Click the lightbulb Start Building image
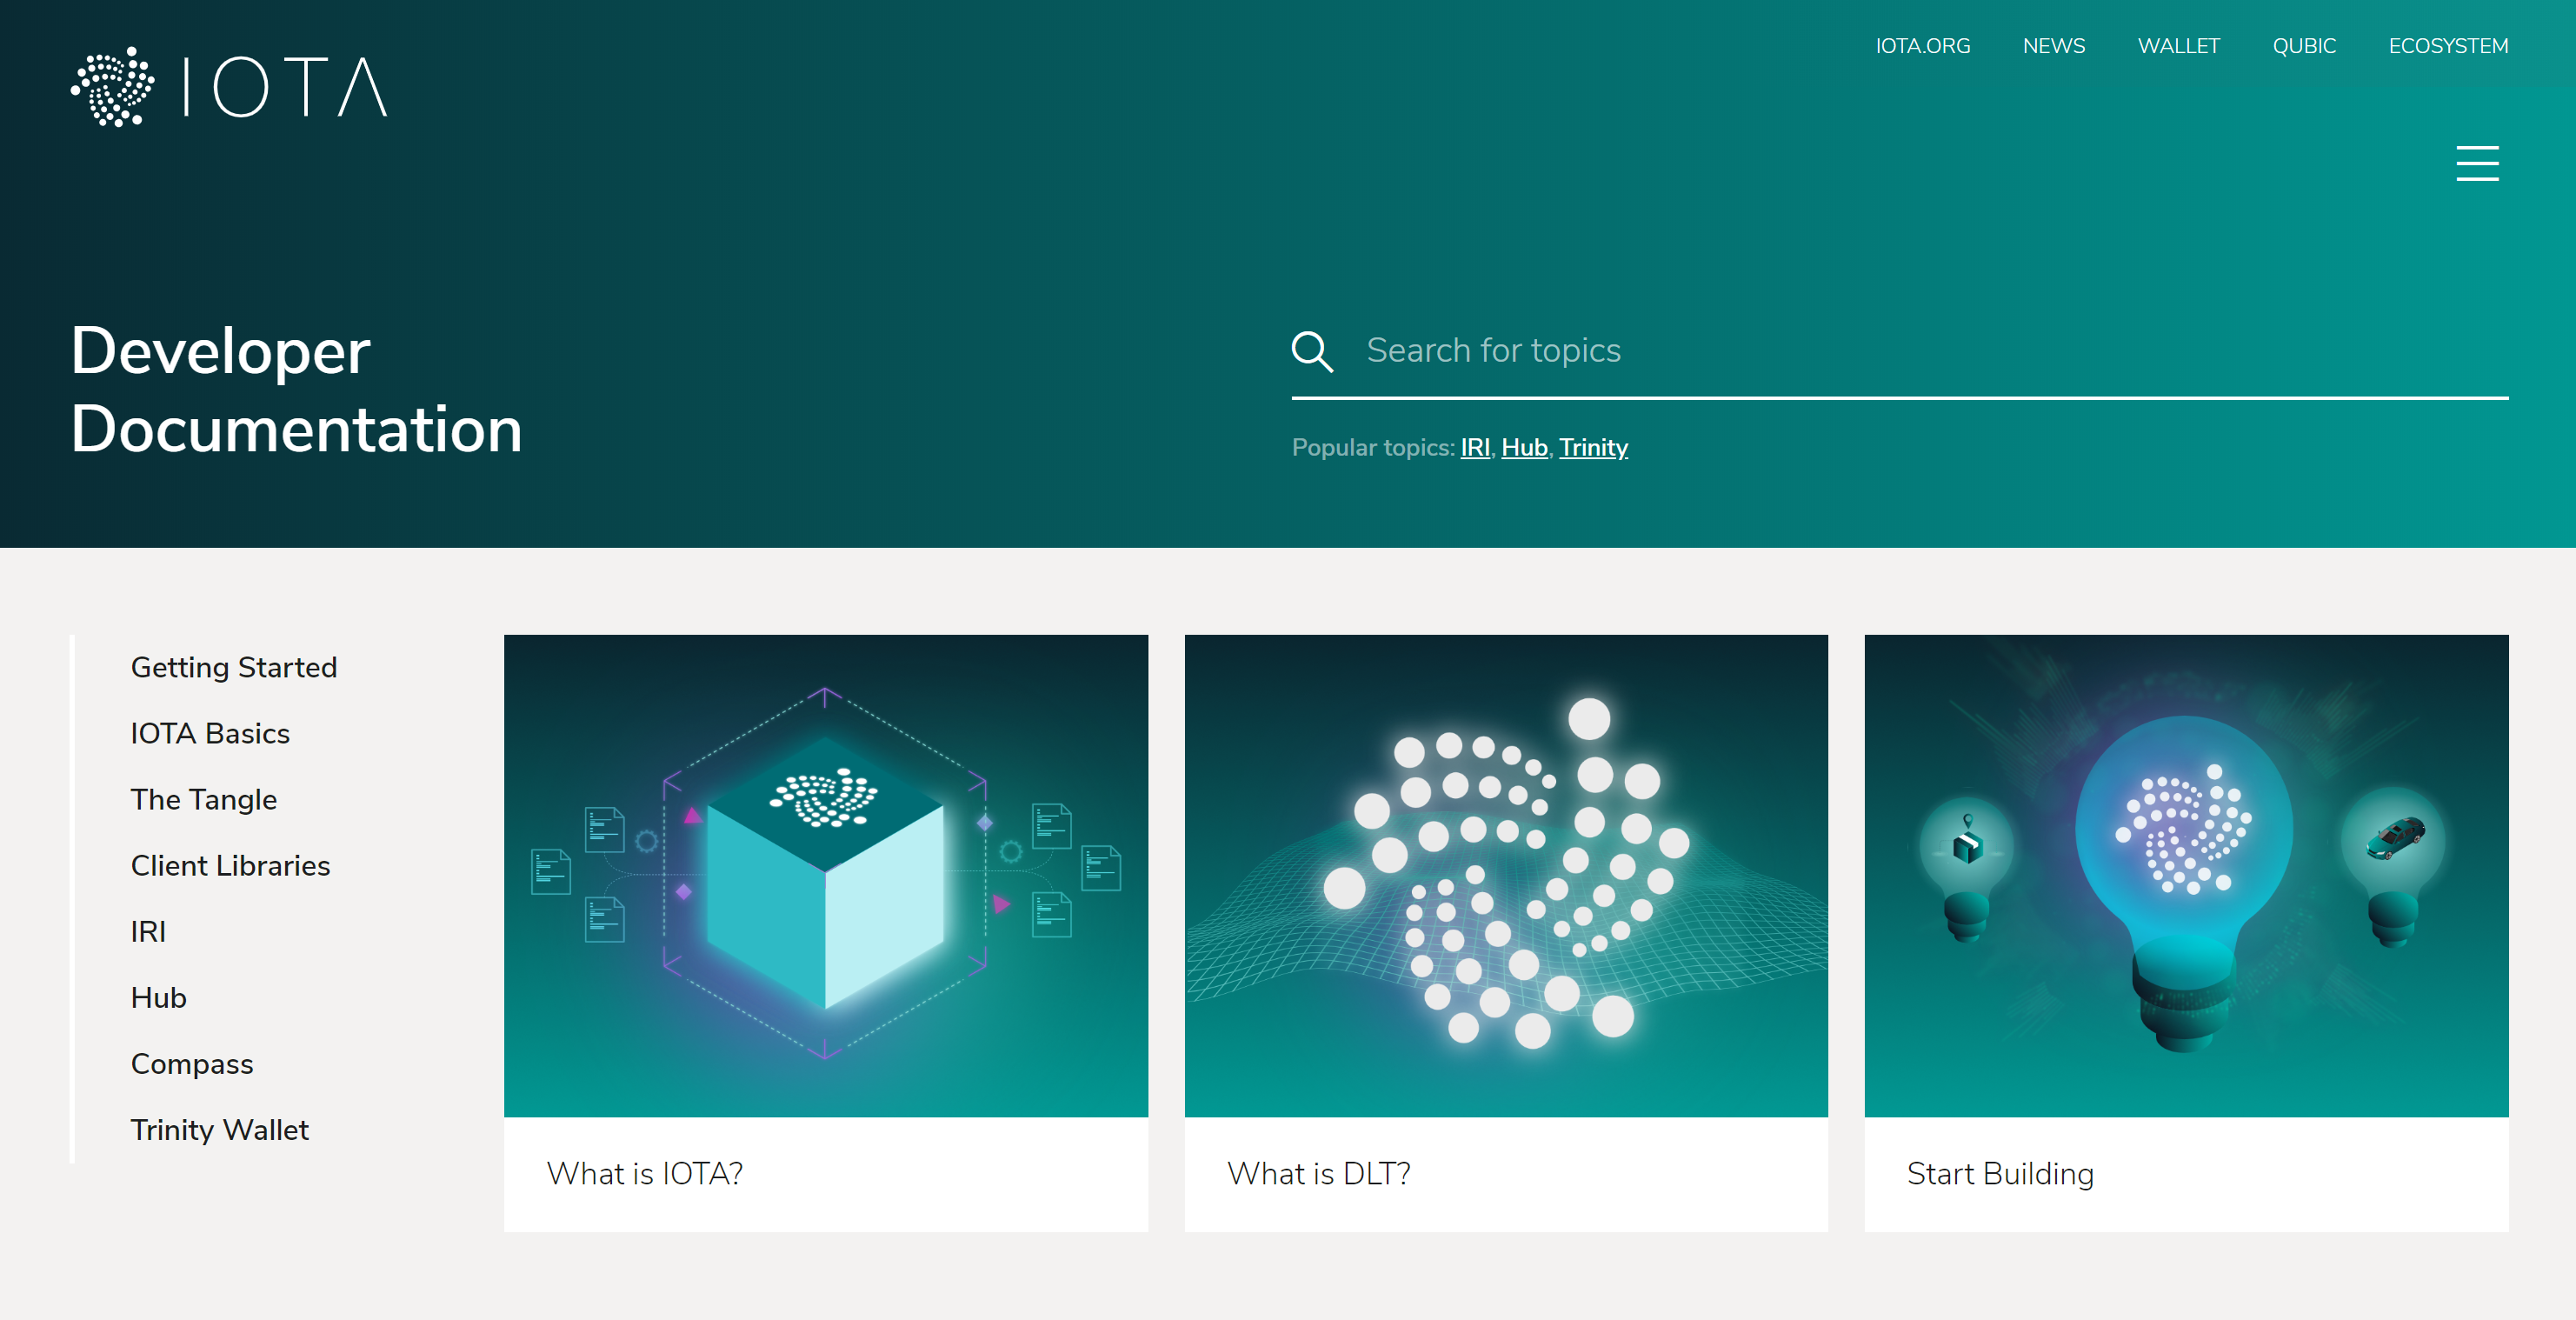This screenshot has width=2576, height=1320. tap(2186, 875)
